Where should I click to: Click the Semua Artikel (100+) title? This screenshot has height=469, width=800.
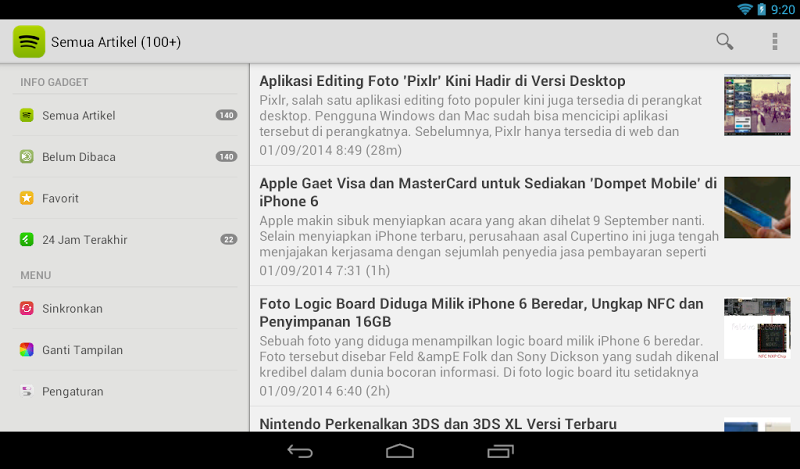point(116,42)
